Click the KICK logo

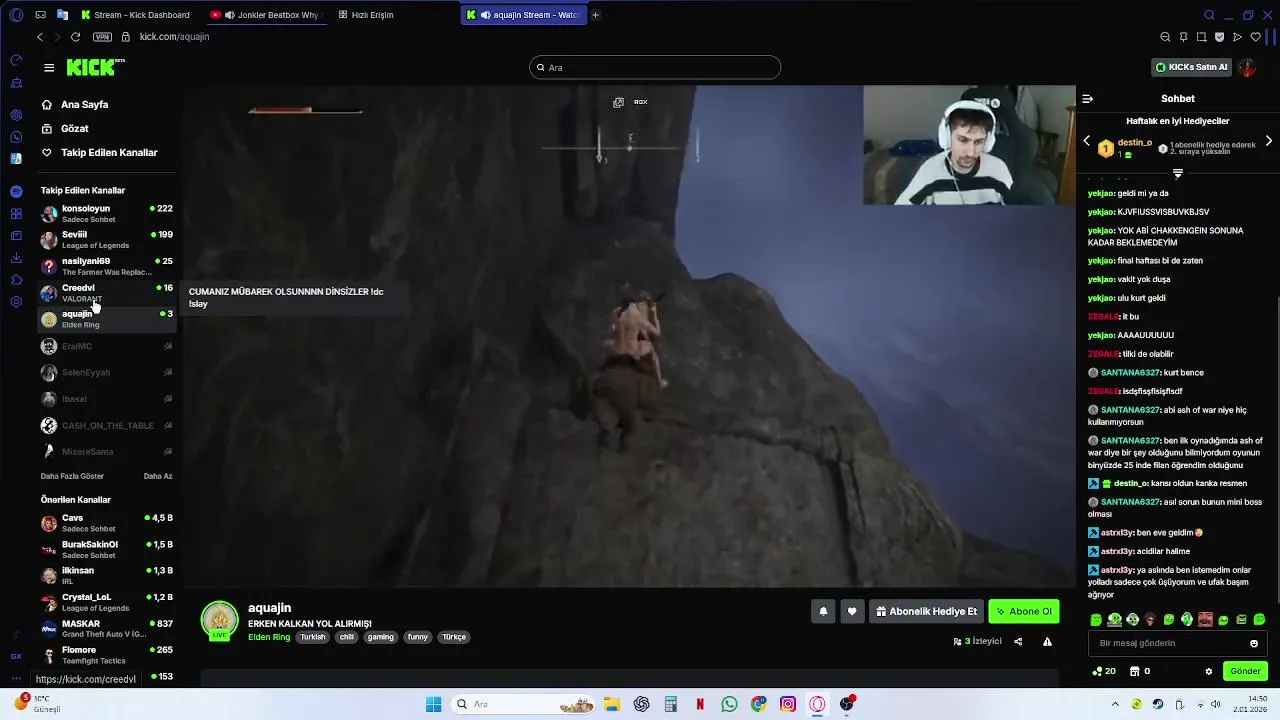tap(95, 67)
